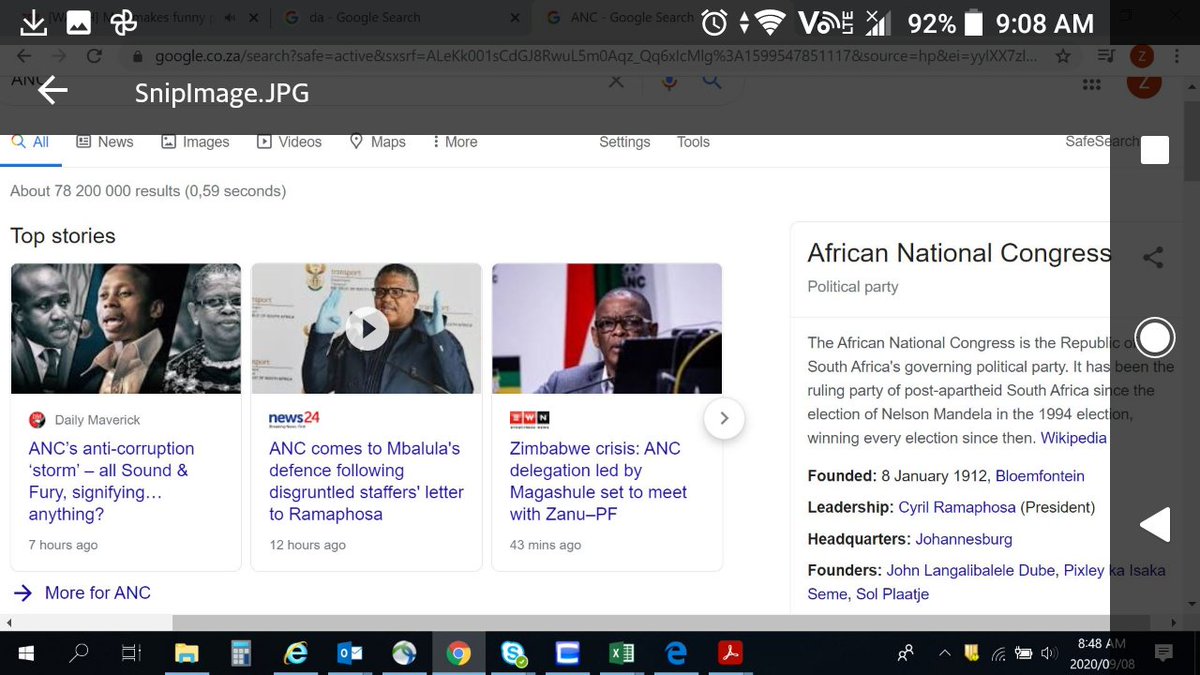Expand the More search filters menu
The image size is (1200, 675).
click(x=455, y=142)
